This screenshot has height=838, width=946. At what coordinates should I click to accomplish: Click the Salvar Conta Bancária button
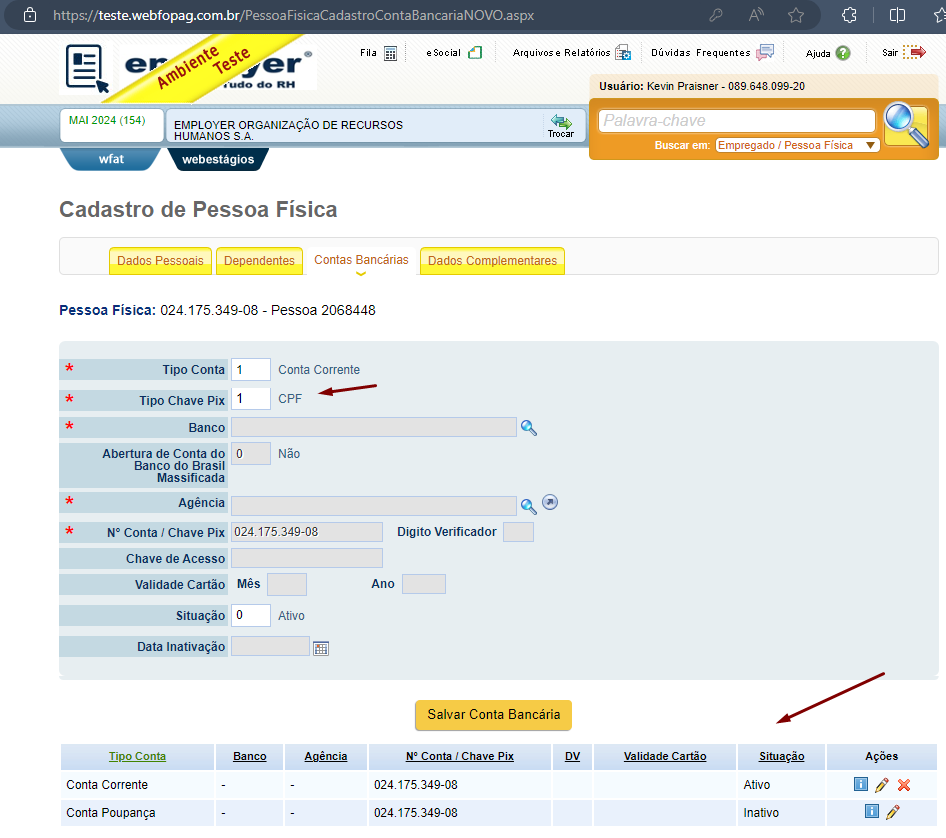pyautogui.click(x=494, y=715)
